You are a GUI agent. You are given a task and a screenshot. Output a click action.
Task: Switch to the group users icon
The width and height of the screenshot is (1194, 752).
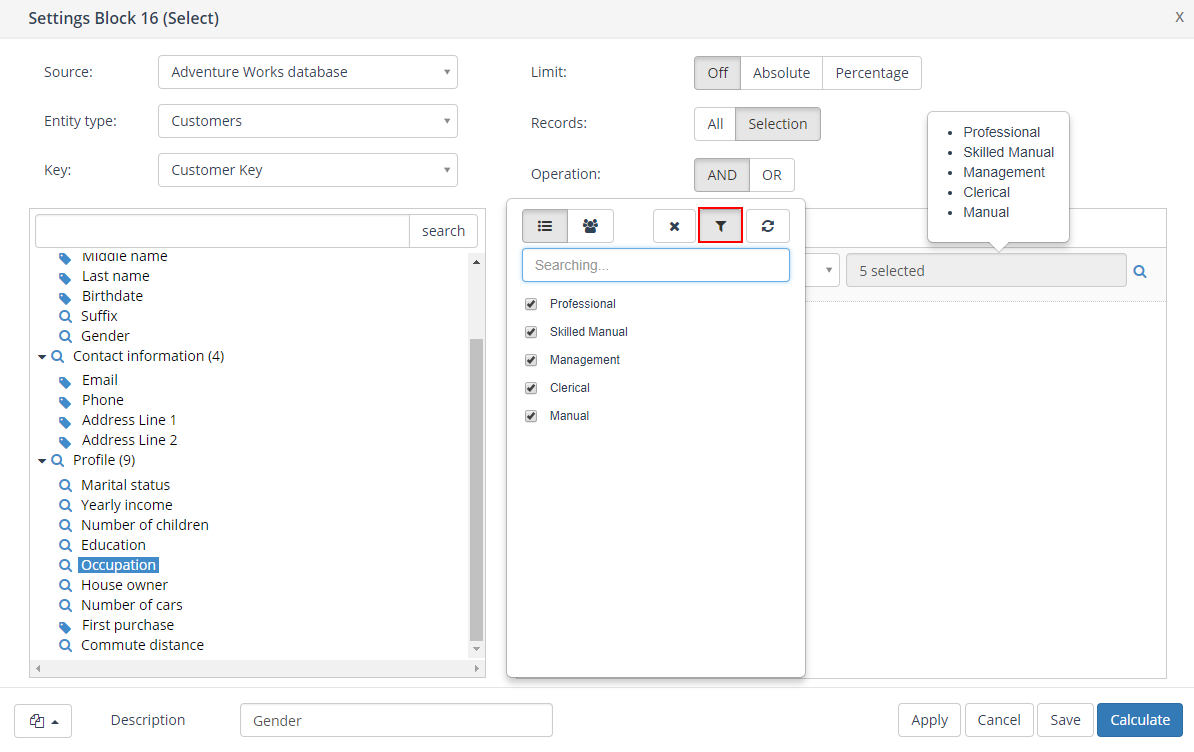[591, 226]
